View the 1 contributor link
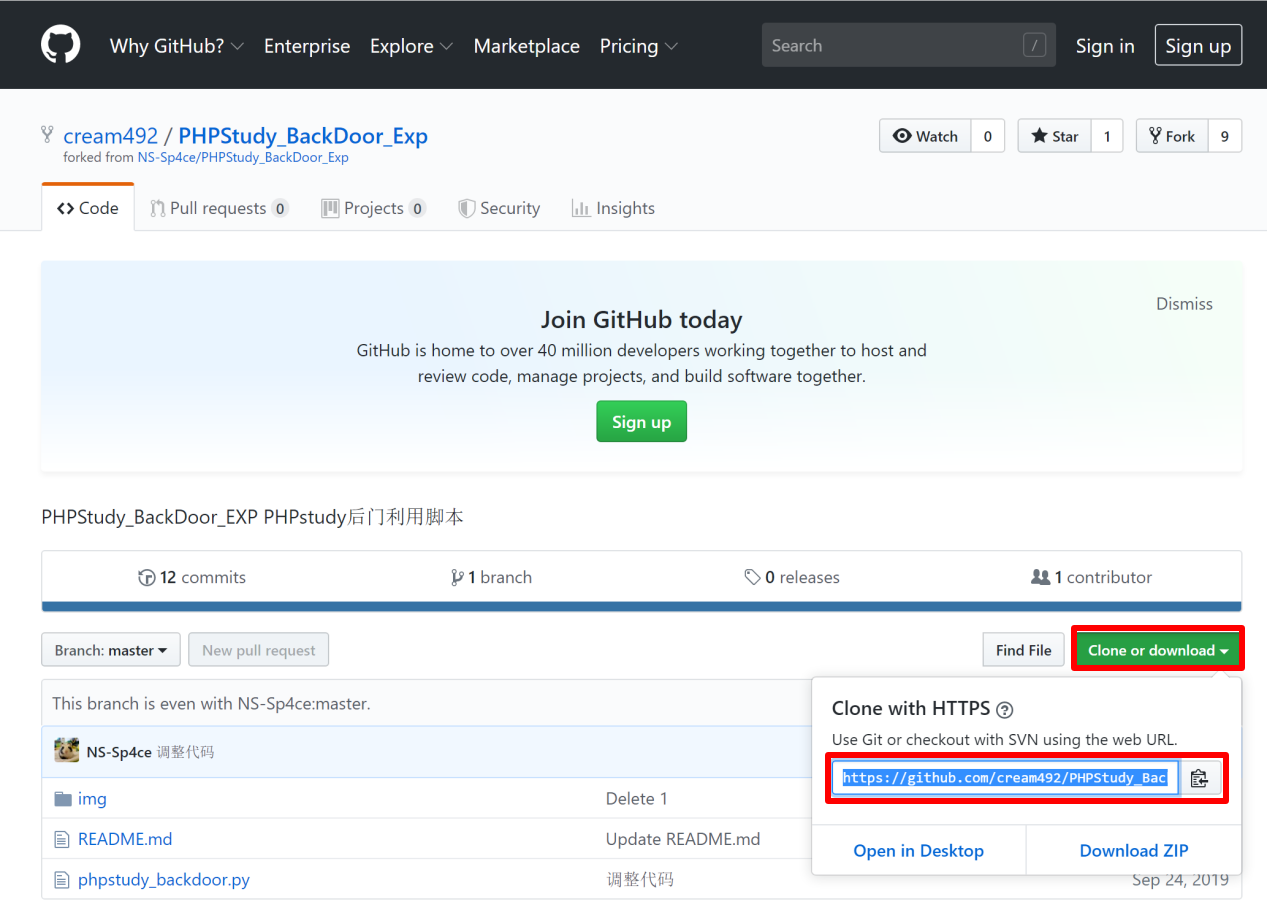The width and height of the screenshot is (1267, 910). (1091, 577)
